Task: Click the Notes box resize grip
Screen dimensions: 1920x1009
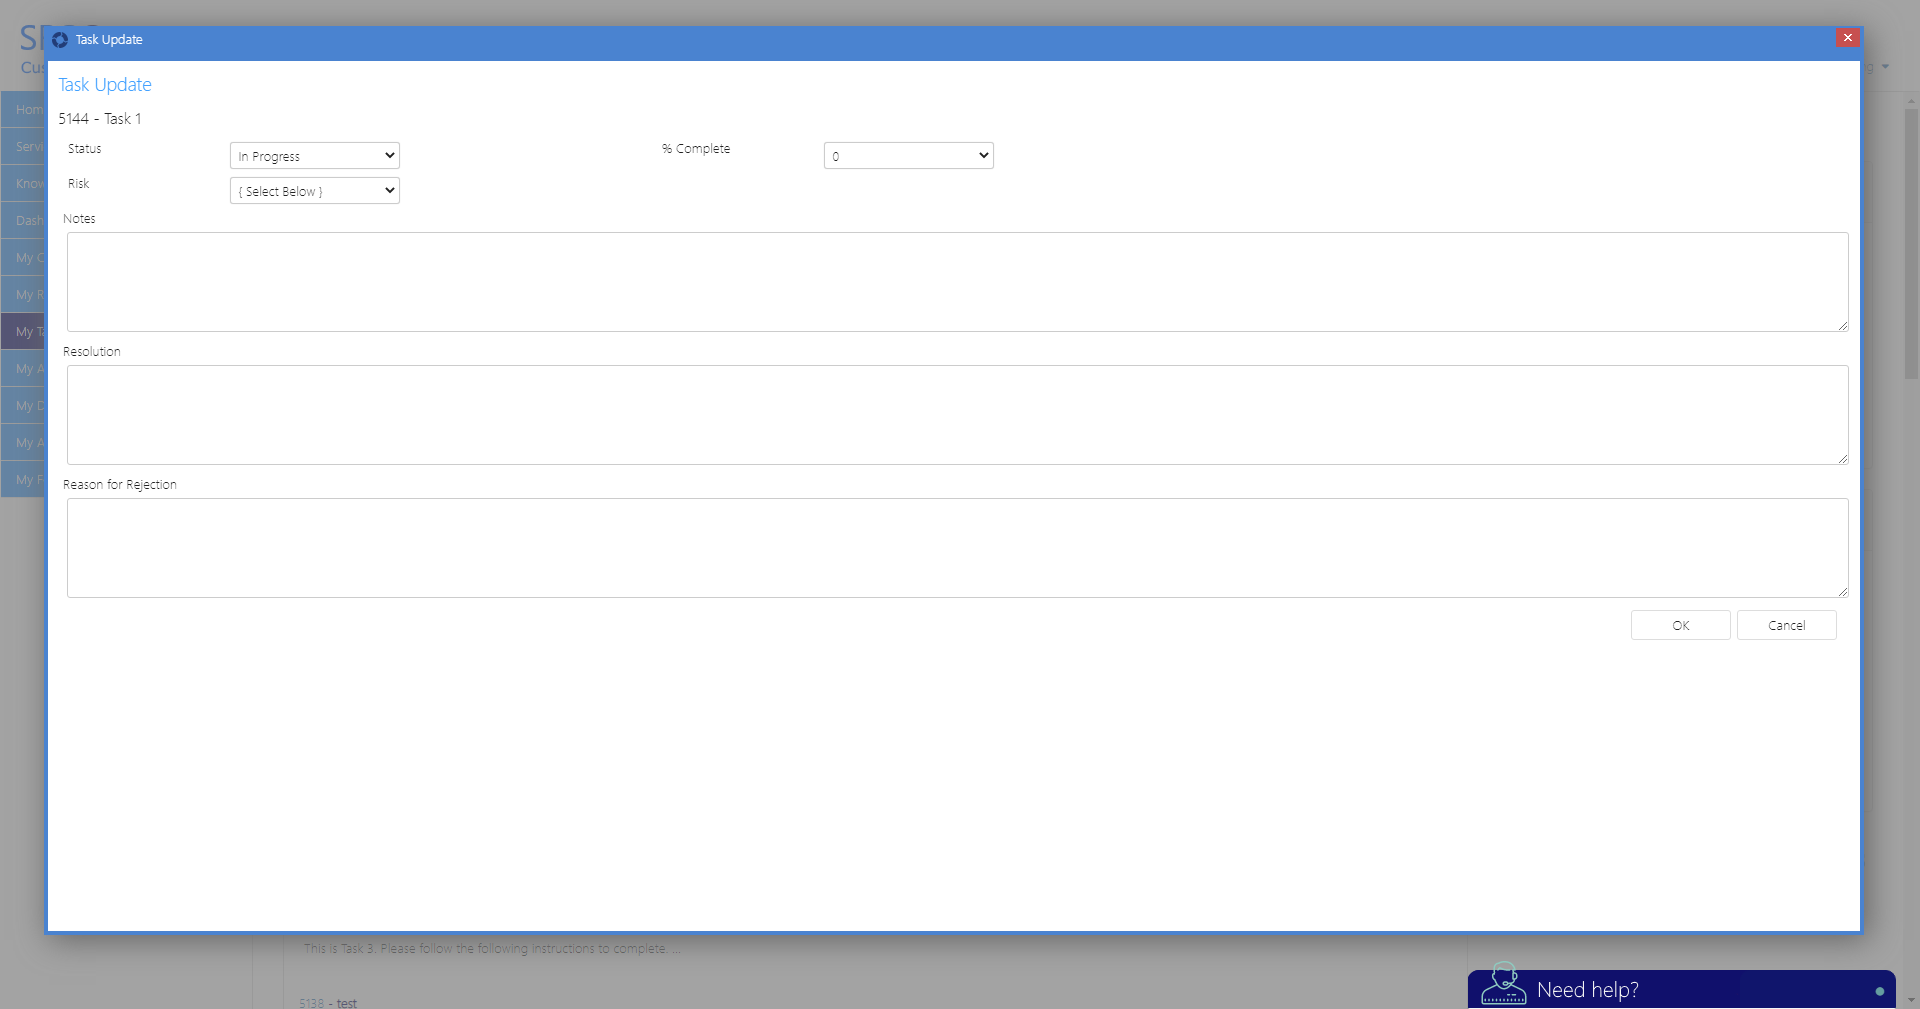Action: click(x=1842, y=325)
